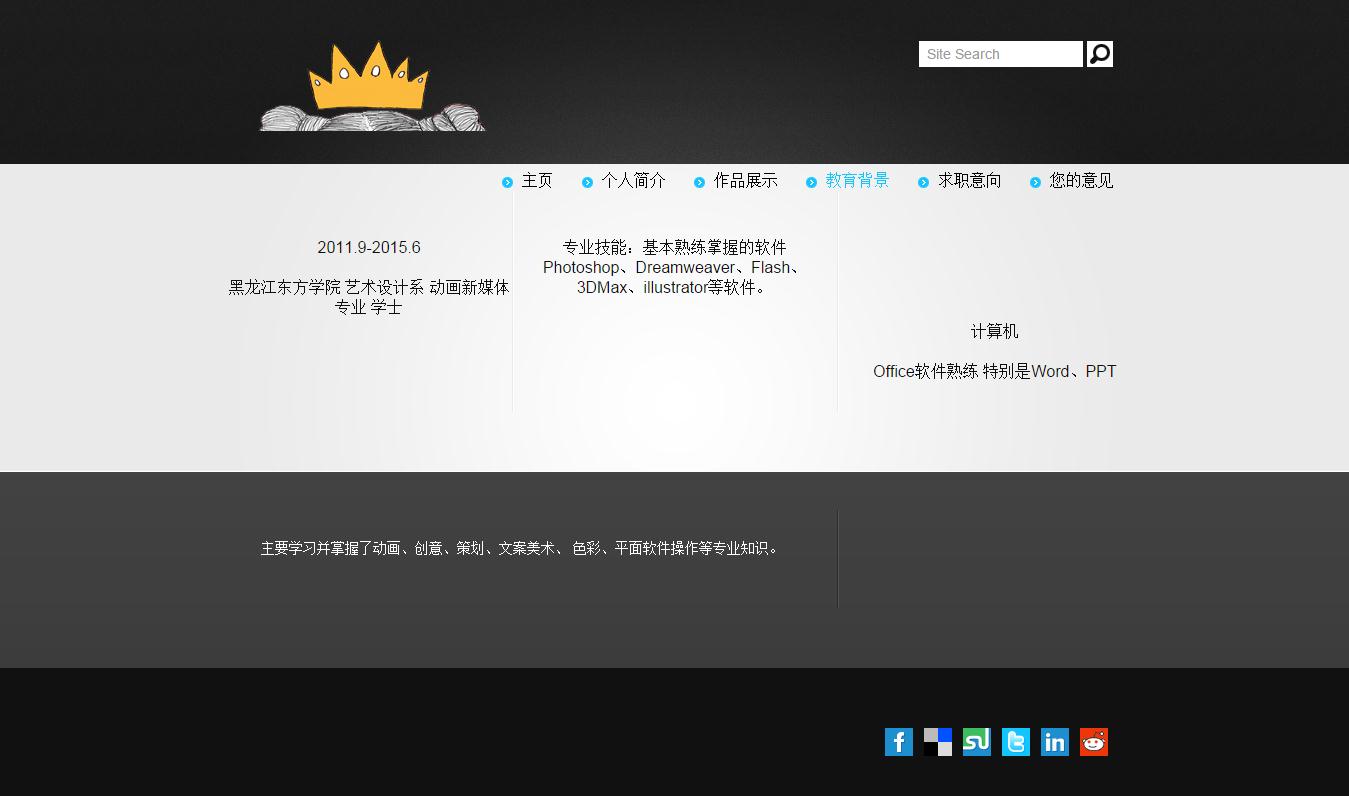Open the 个人简介 navigation item

coord(633,181)
